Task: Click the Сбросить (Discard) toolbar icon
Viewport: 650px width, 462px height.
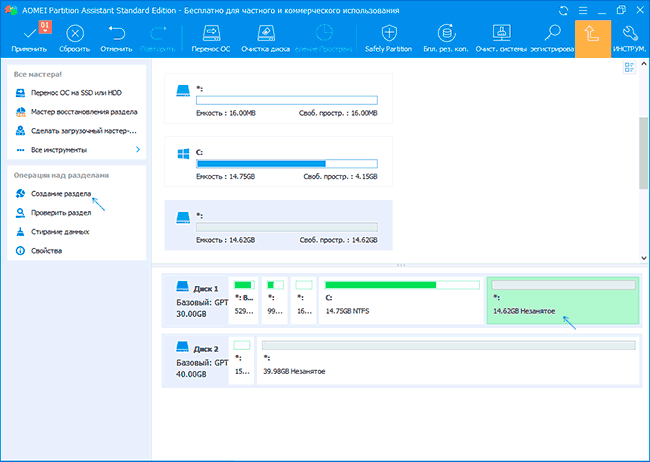Action: pos(75,33)
